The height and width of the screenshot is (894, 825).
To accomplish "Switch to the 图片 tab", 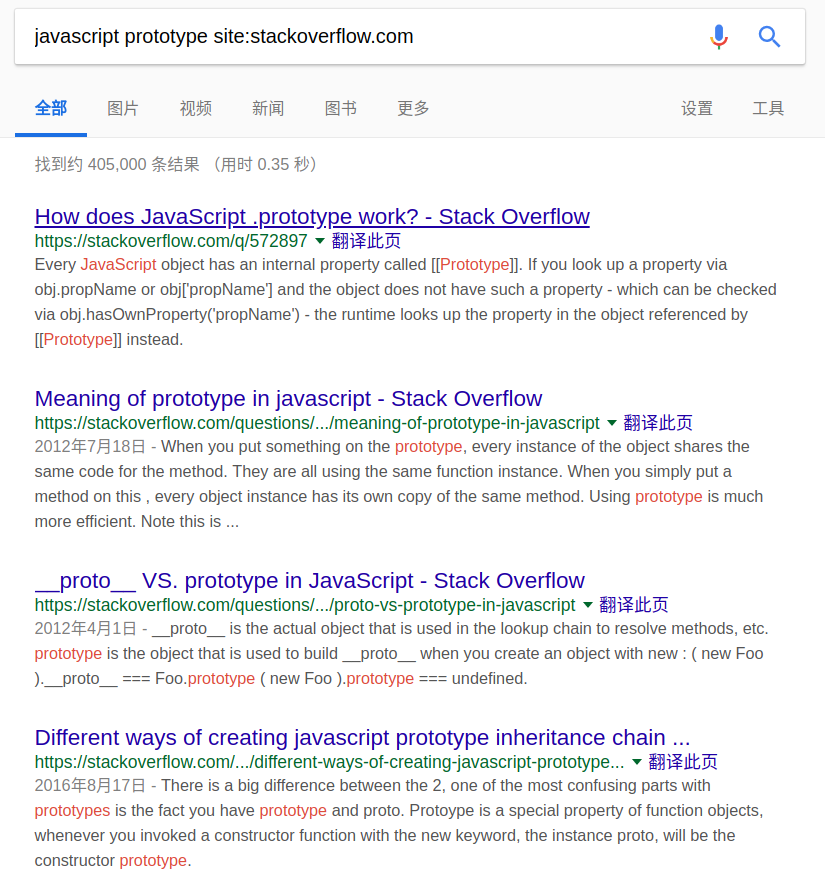I will click(123, 108).
